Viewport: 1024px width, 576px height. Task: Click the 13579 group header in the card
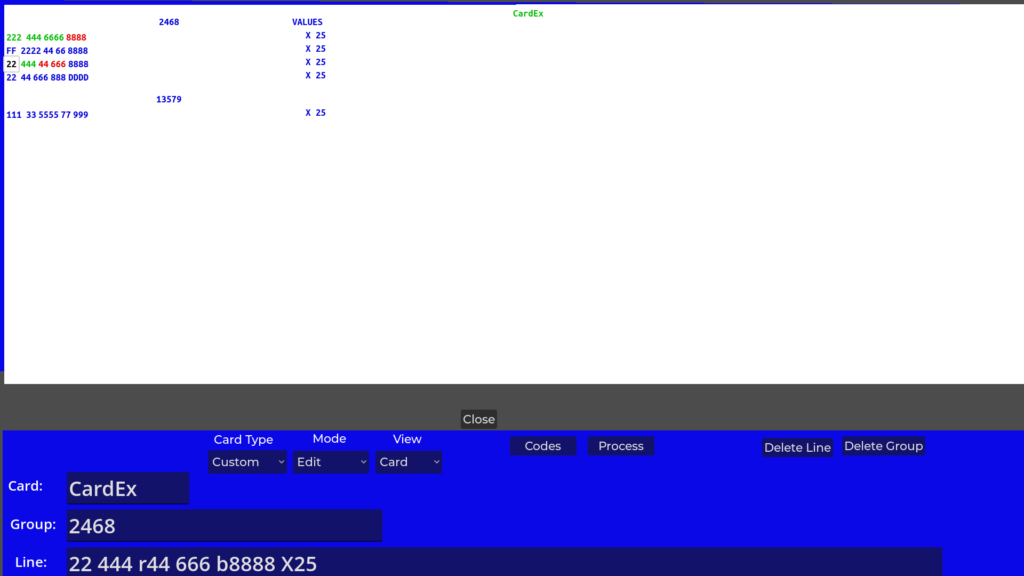[169, 100]
